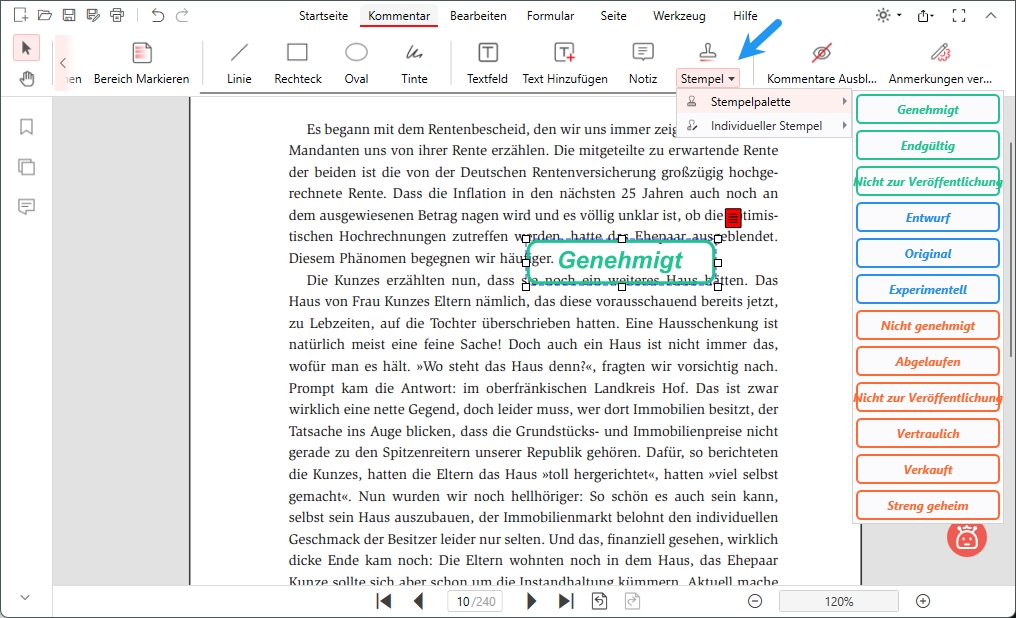Open the Werkzeug tab

pyautogui.click(x=679, y=16)
